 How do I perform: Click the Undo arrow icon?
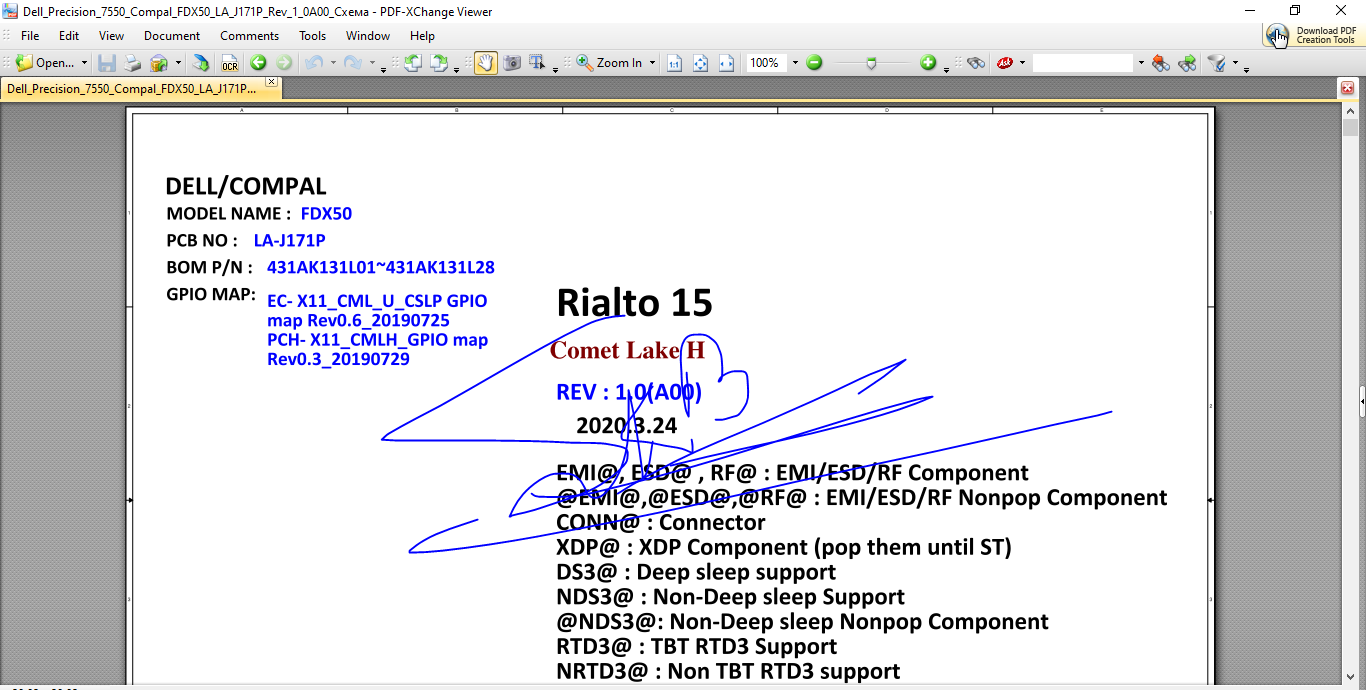point(313,63)
